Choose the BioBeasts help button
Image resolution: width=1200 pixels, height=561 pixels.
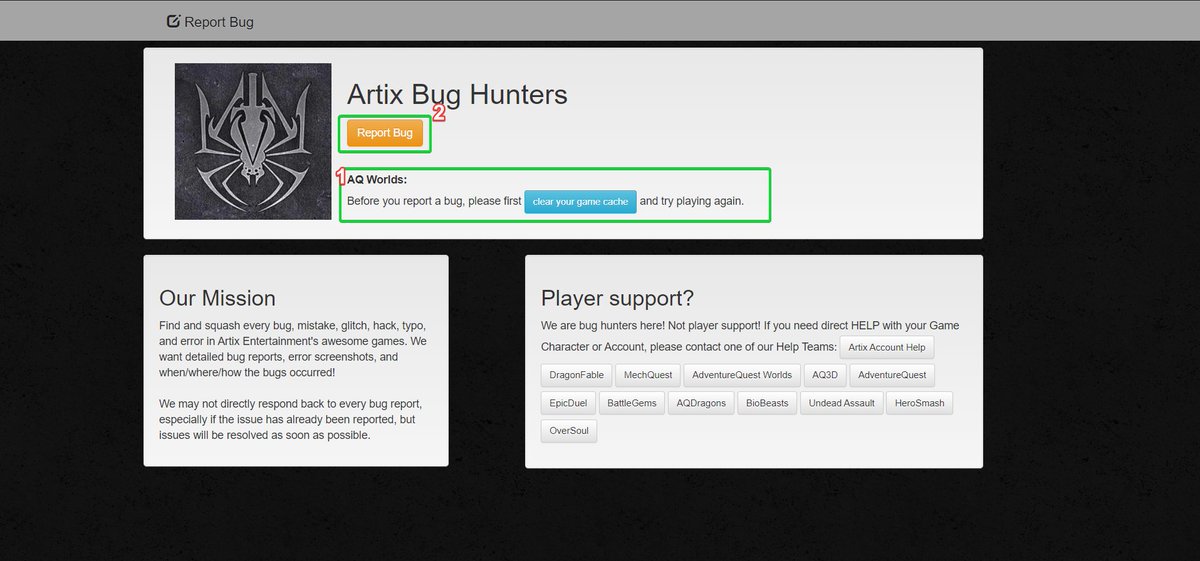point(768,403)
